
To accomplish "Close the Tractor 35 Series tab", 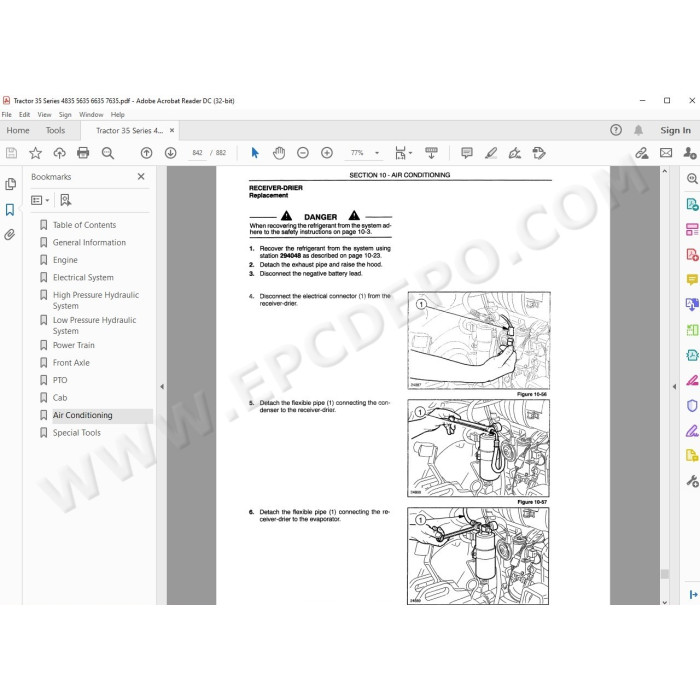I will coord(172,130).
